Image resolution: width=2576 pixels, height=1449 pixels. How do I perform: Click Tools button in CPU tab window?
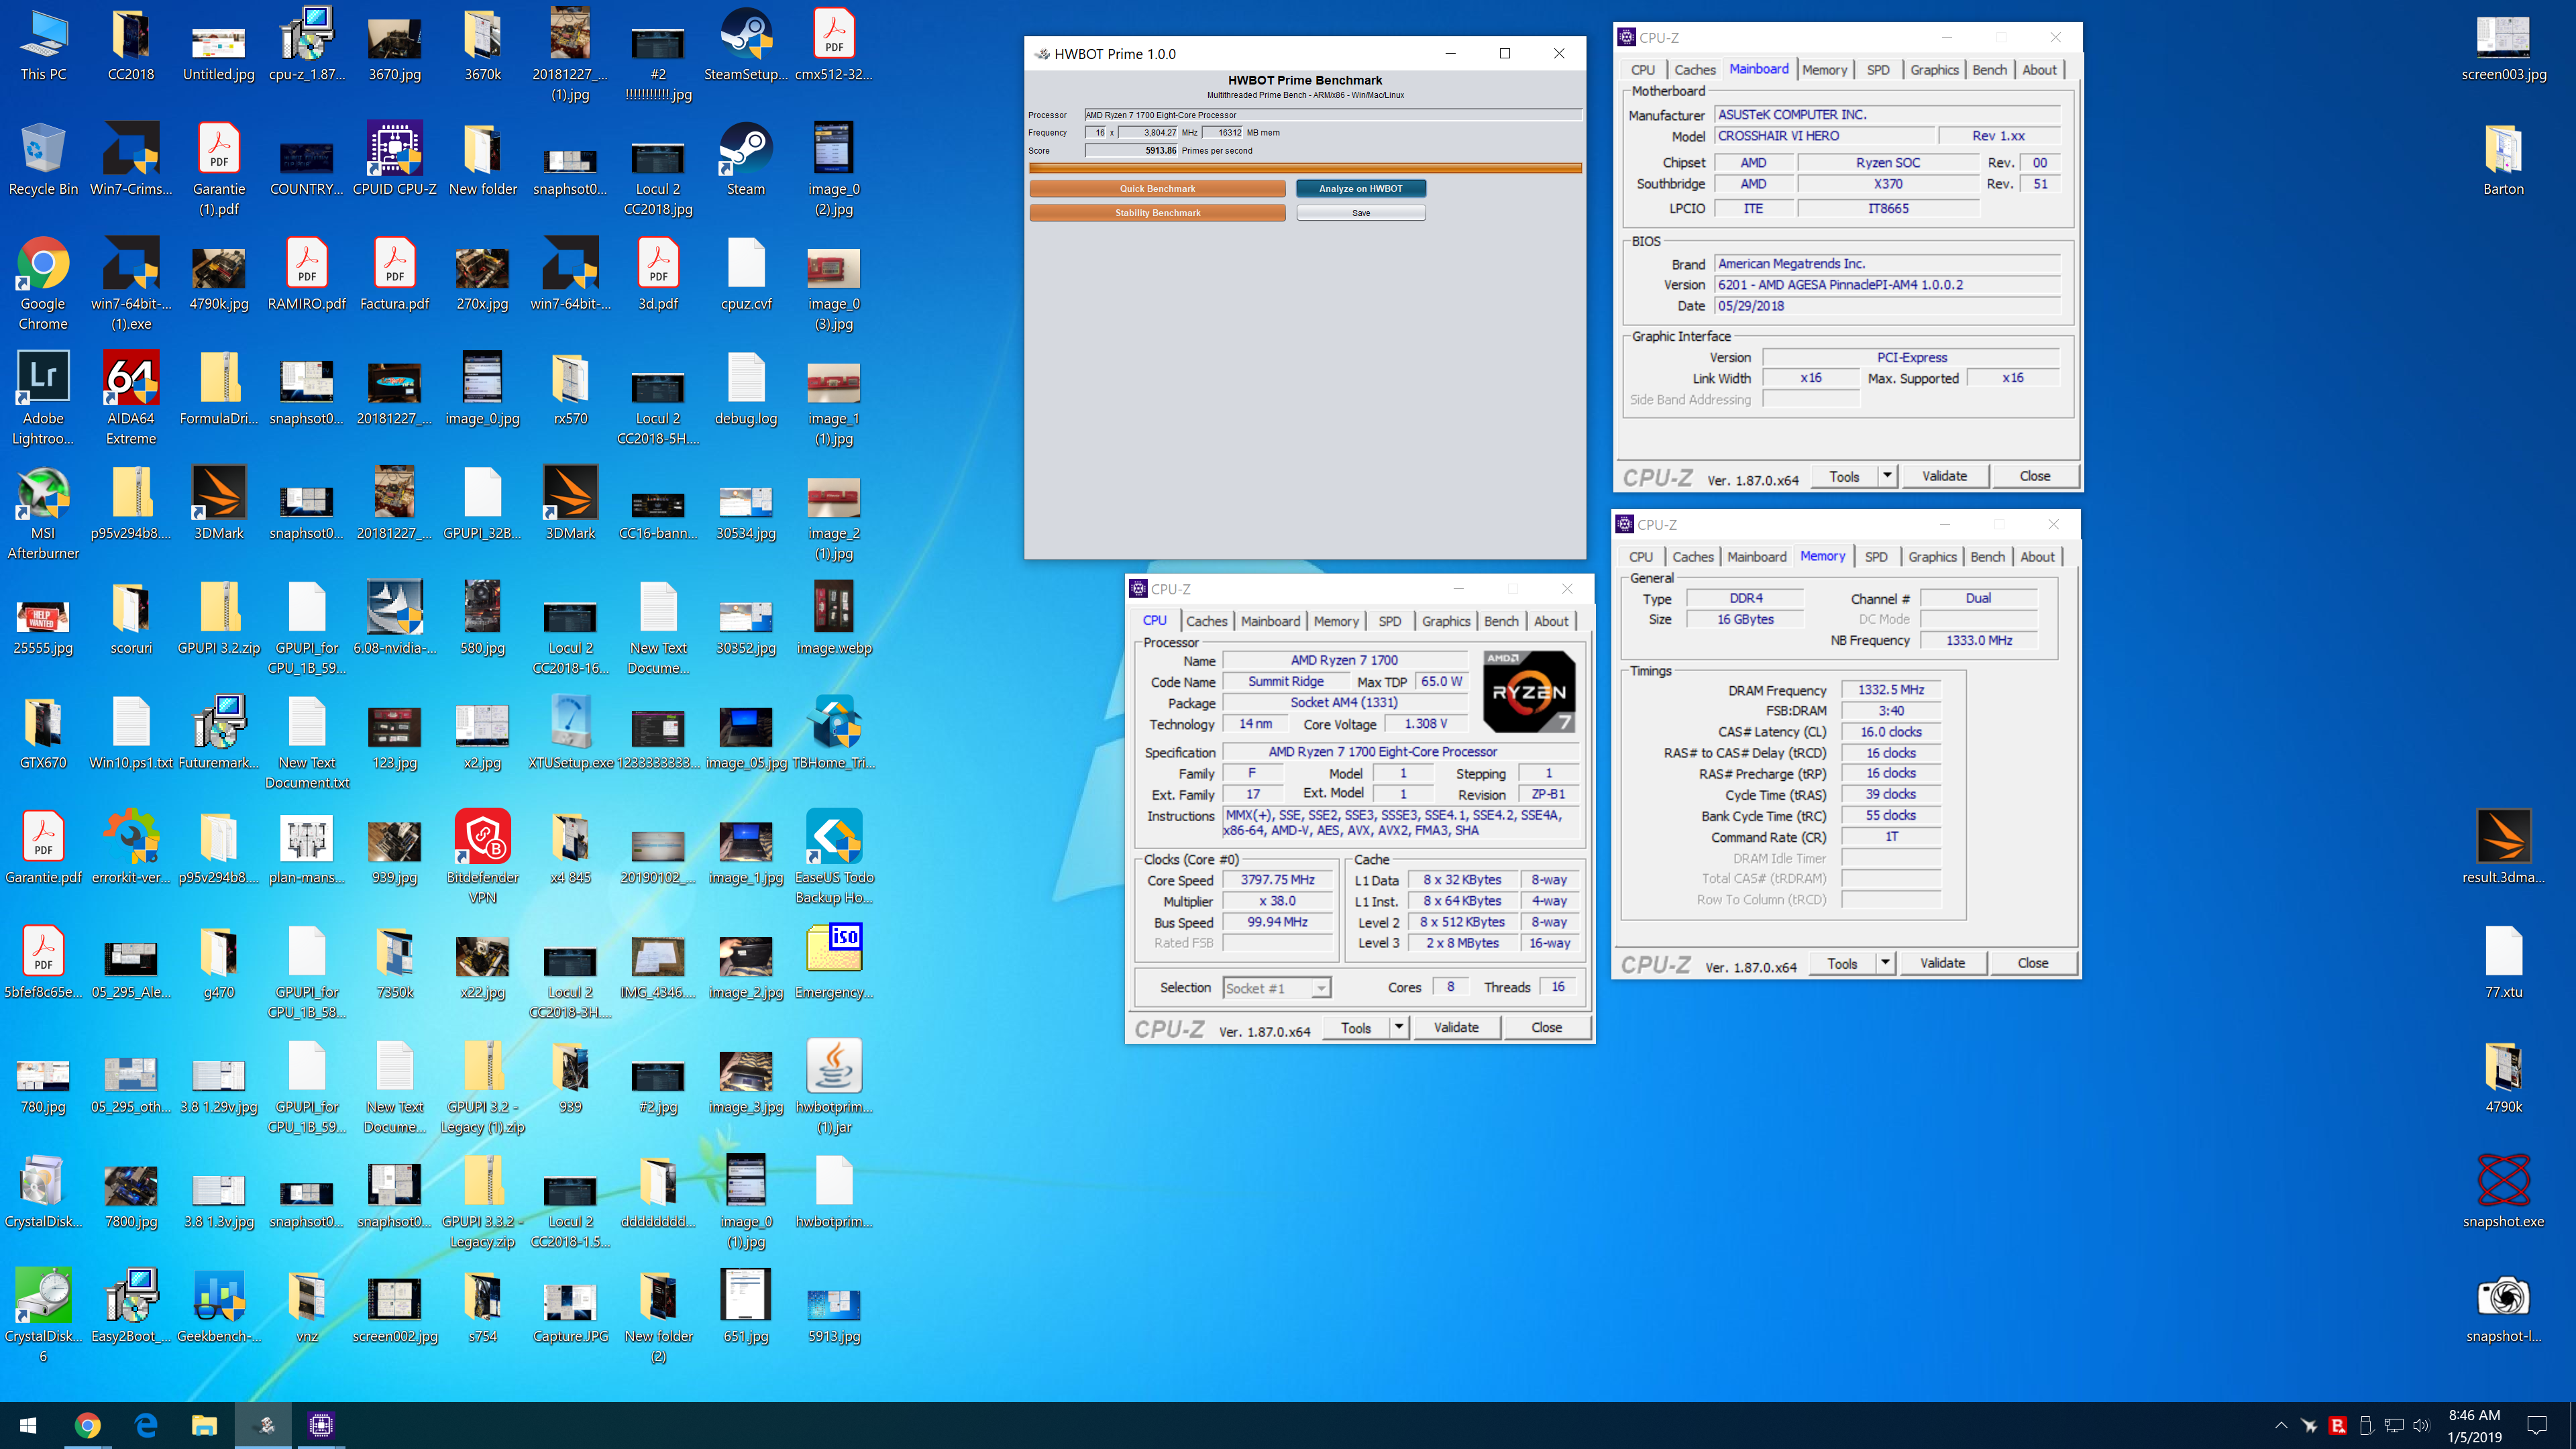[1356, 1027]
